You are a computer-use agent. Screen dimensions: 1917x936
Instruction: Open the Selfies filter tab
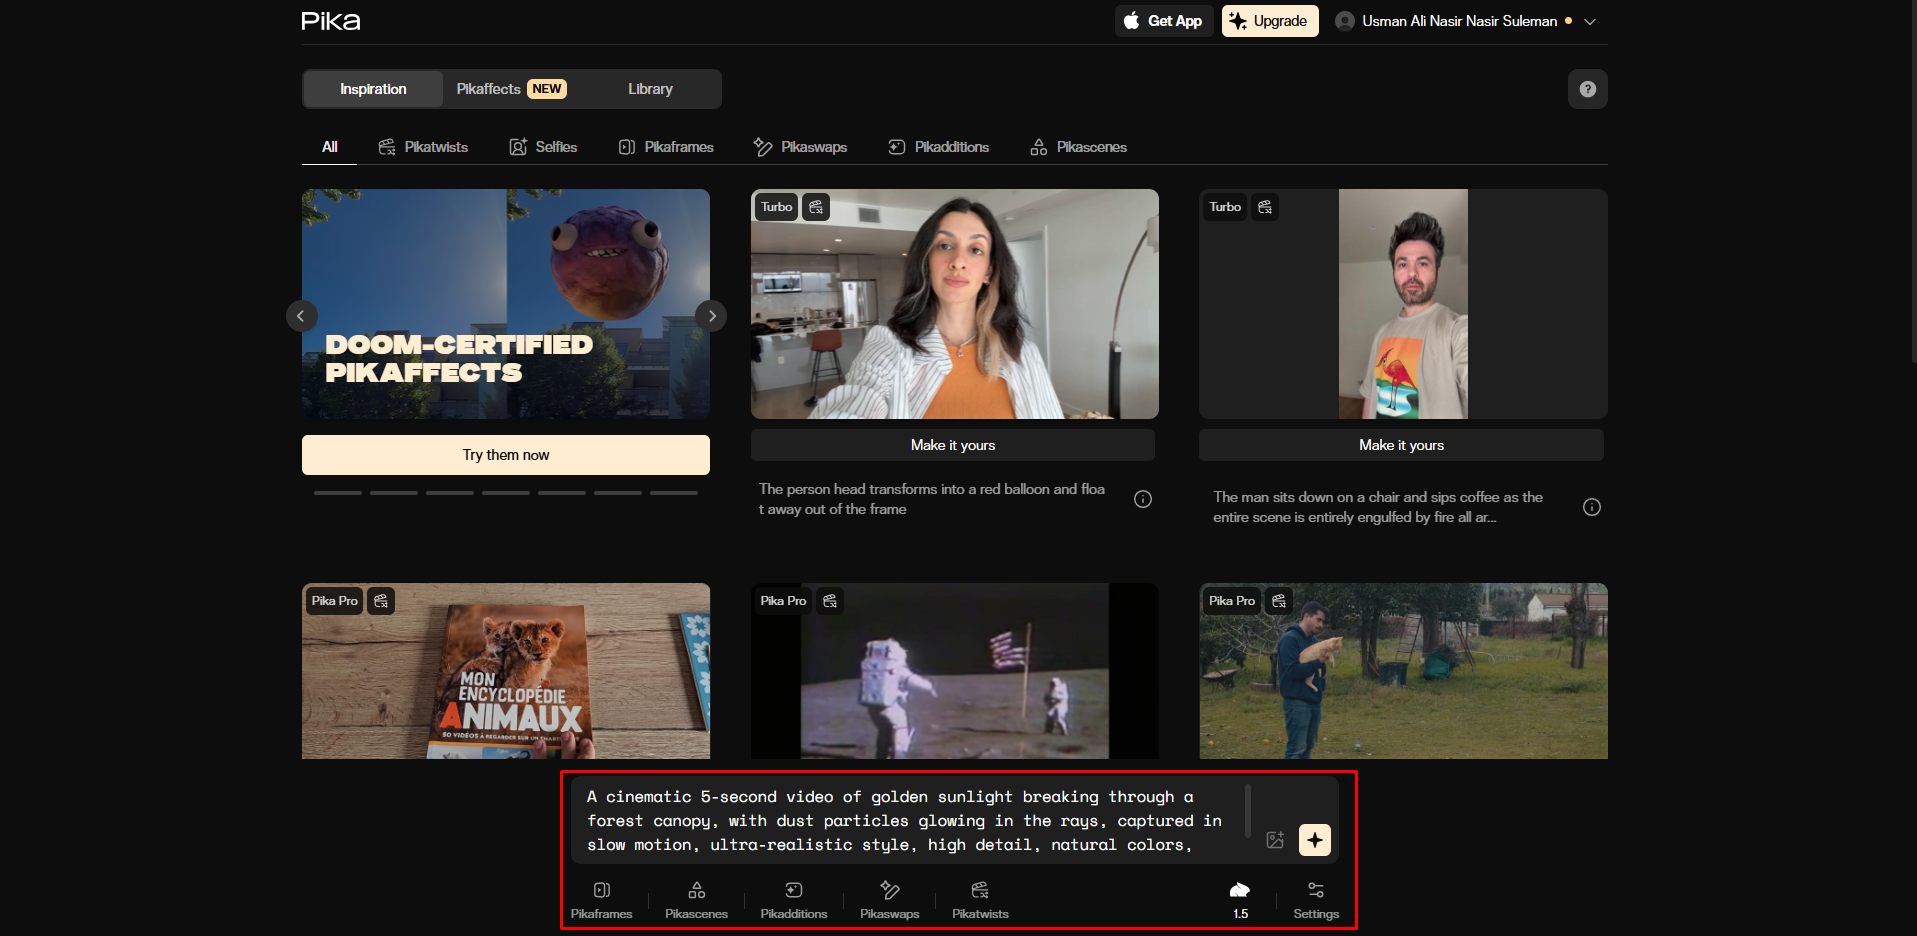point(543,146)
